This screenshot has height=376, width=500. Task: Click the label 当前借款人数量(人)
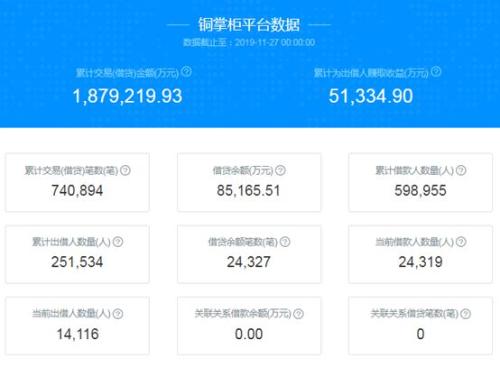click(415, 242)
